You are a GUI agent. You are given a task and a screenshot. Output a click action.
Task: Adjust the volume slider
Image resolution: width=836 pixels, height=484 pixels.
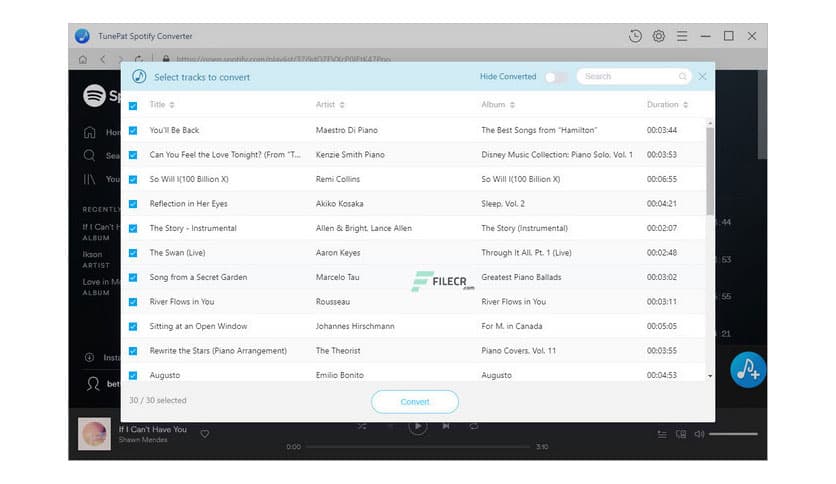click(x=733, y=434)
